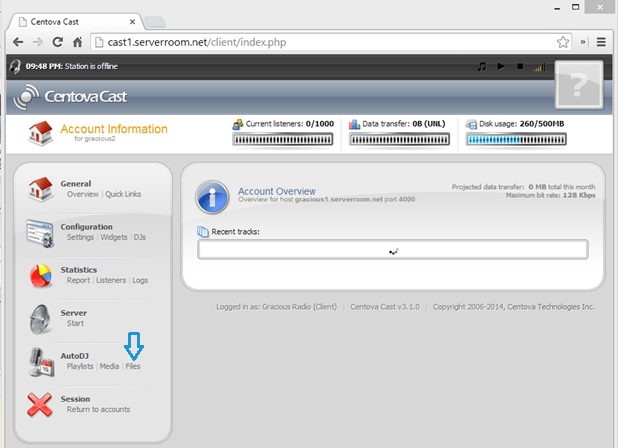619x448 pixels.
Task: Open the Chrome hamburger menu
Action: (x=601, y=42)
